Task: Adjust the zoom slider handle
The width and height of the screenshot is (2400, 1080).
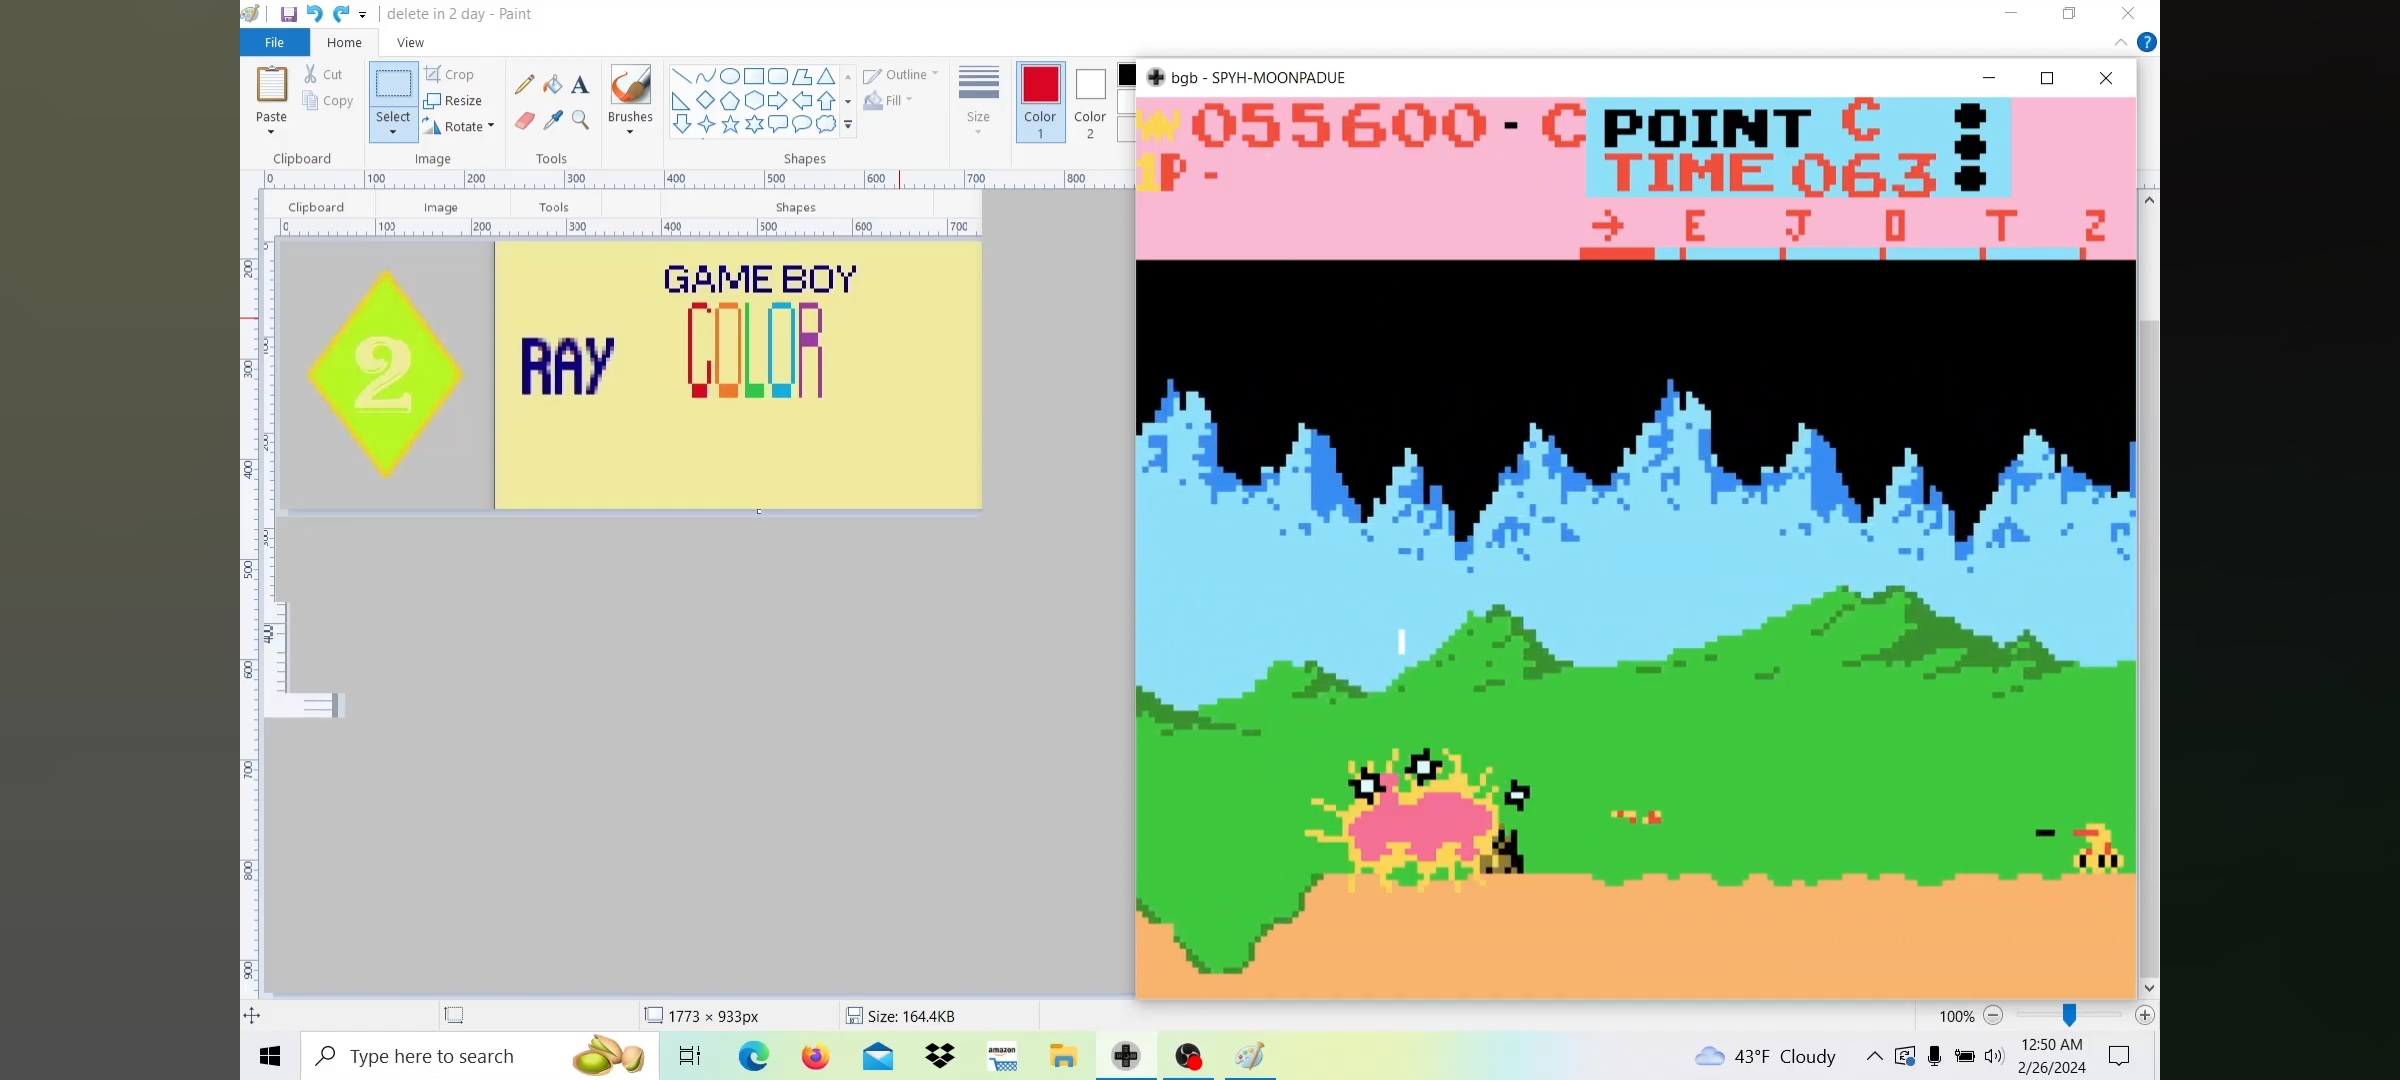Action: [2069, 1015]
